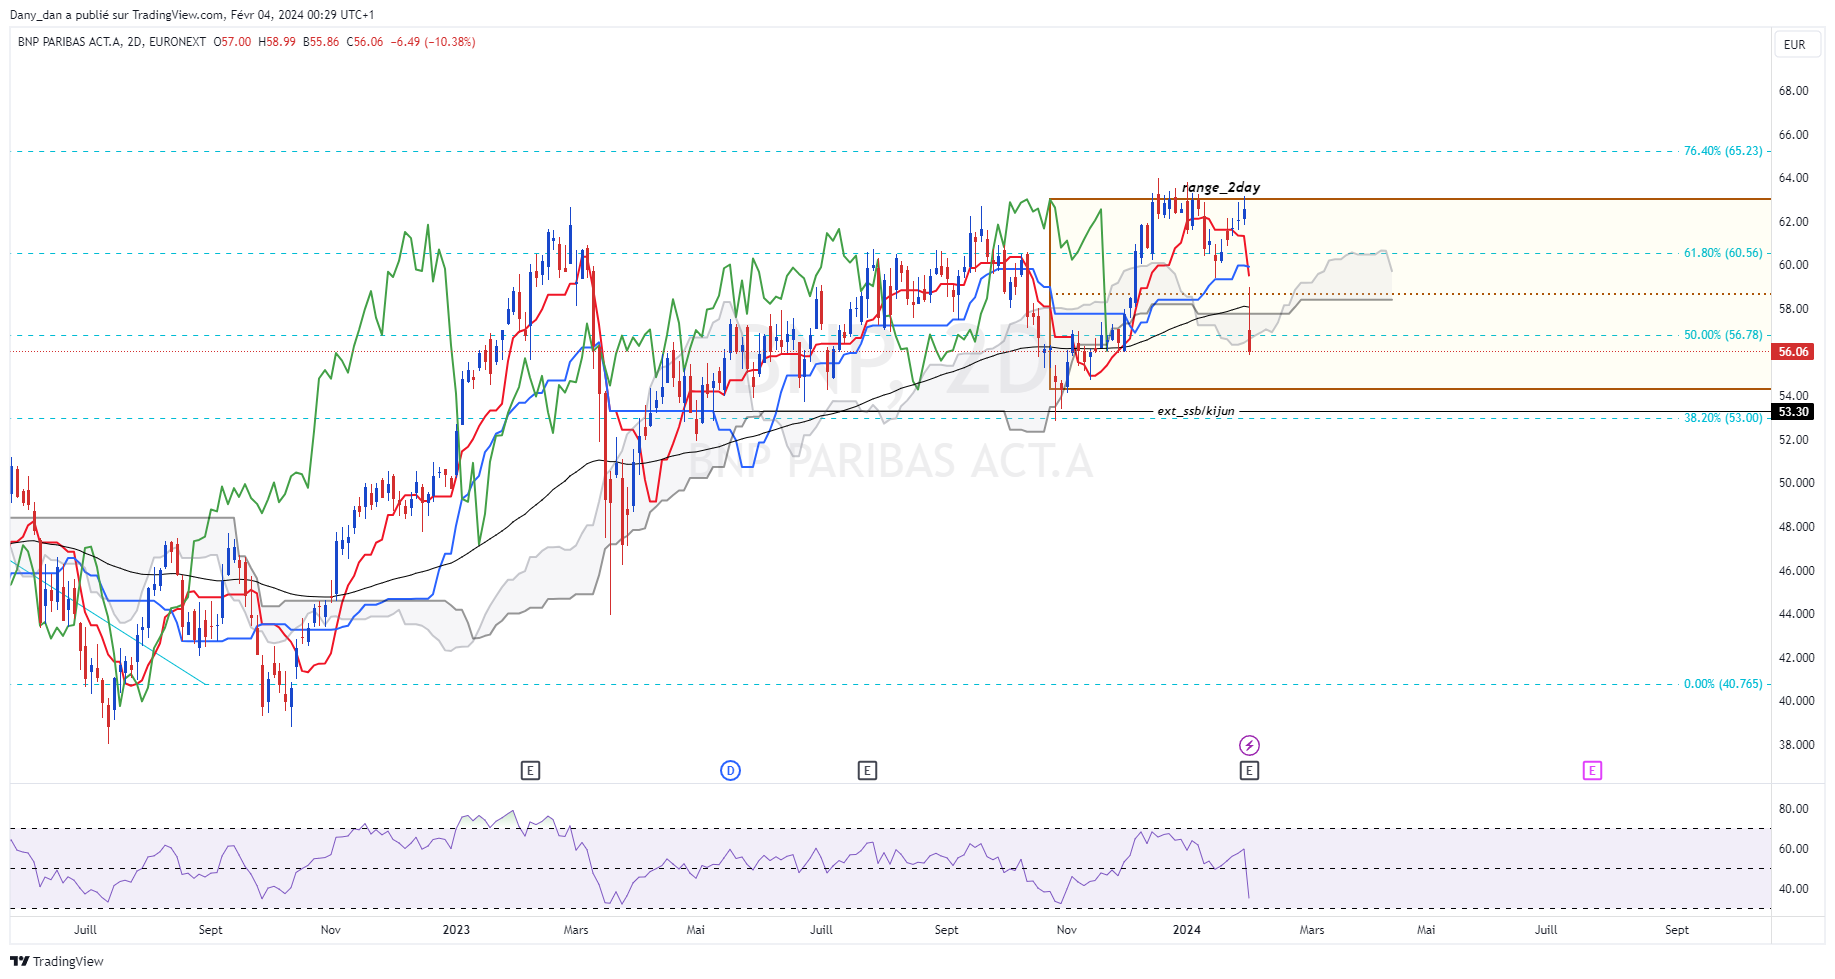Click the 76.40% (65.23) Fibonacci label

(x=1723, y=151)
